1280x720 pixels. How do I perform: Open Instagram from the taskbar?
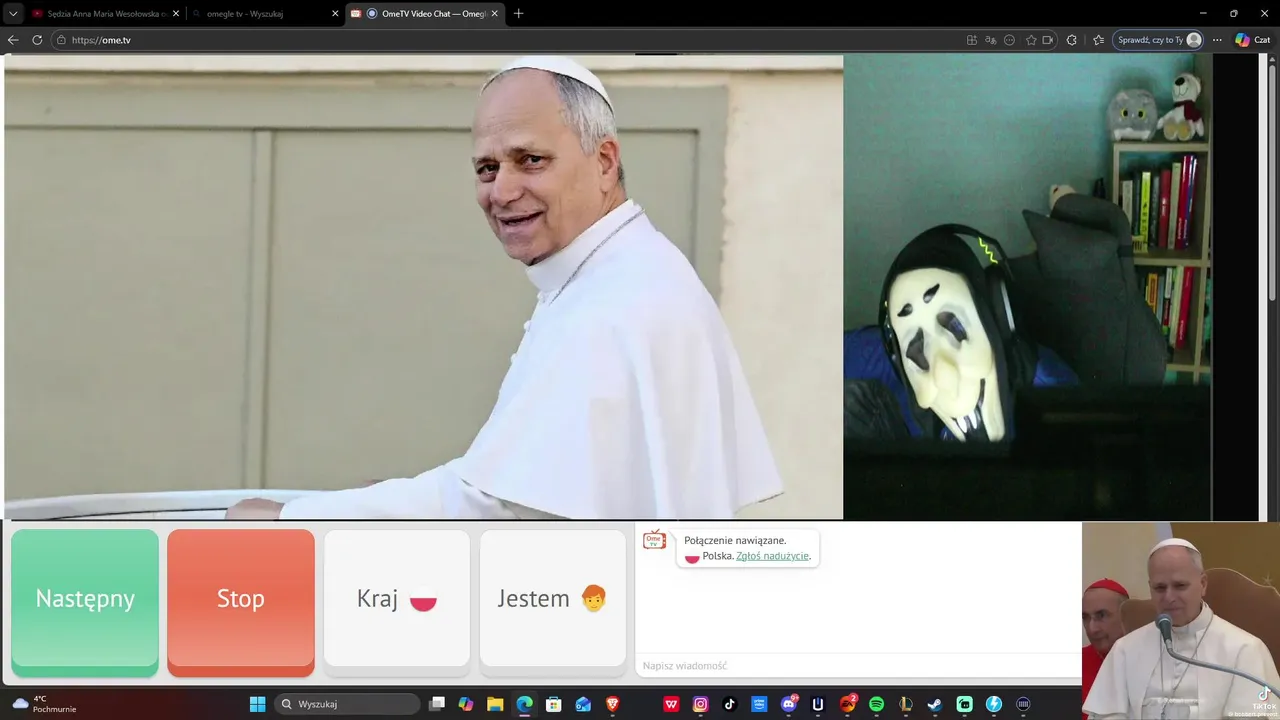(700, 704)
